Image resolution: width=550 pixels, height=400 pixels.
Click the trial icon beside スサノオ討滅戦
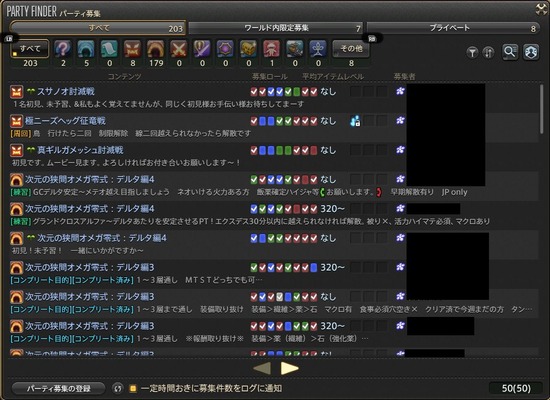tap(16, 92)
